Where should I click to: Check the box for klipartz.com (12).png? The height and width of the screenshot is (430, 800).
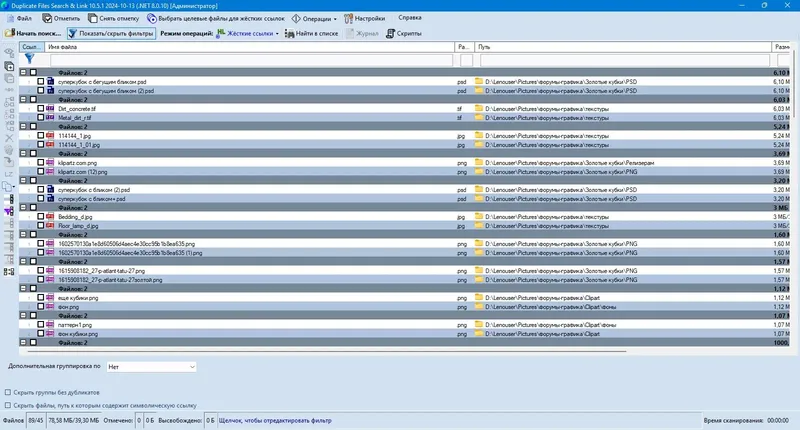coord(40,172)
